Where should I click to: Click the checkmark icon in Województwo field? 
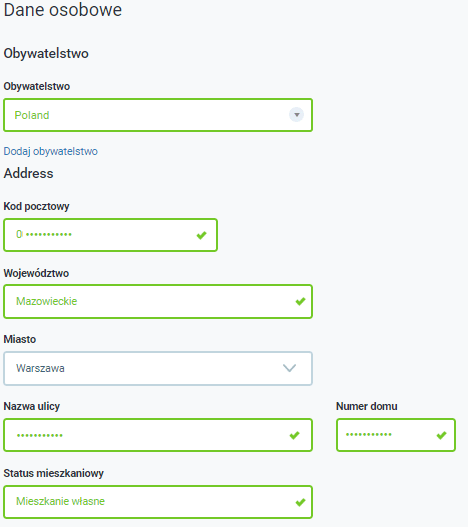[x=300, y=301]
